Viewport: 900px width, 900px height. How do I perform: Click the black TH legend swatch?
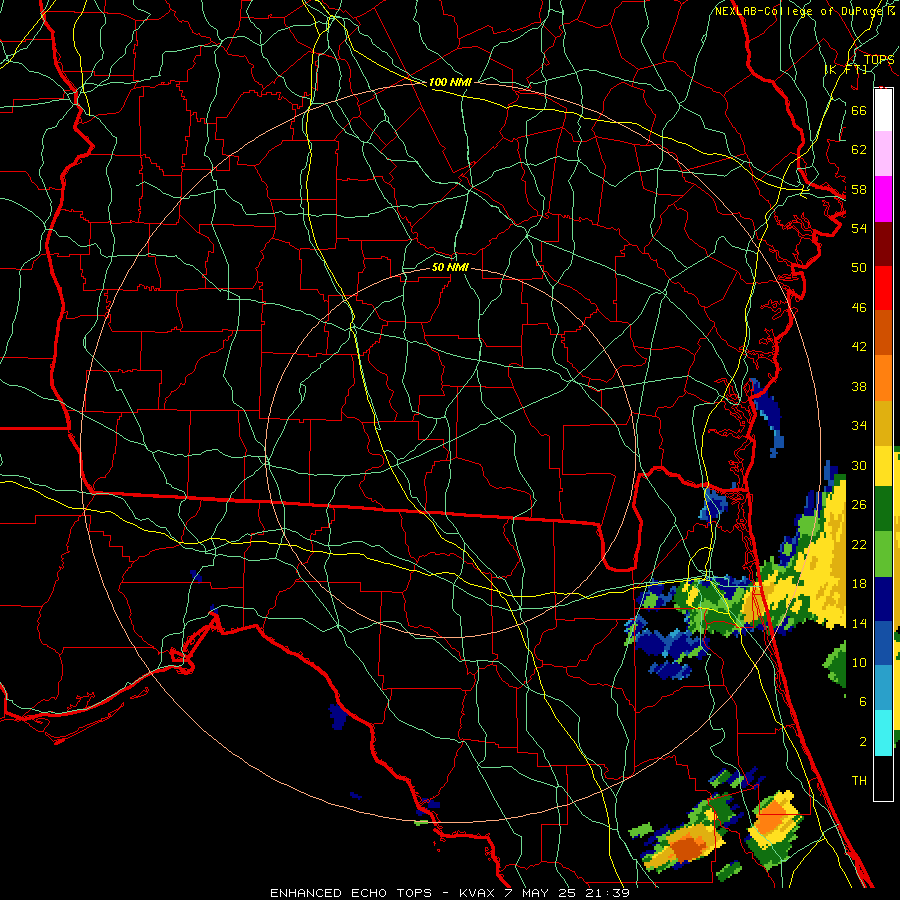[x=883, y=778]
